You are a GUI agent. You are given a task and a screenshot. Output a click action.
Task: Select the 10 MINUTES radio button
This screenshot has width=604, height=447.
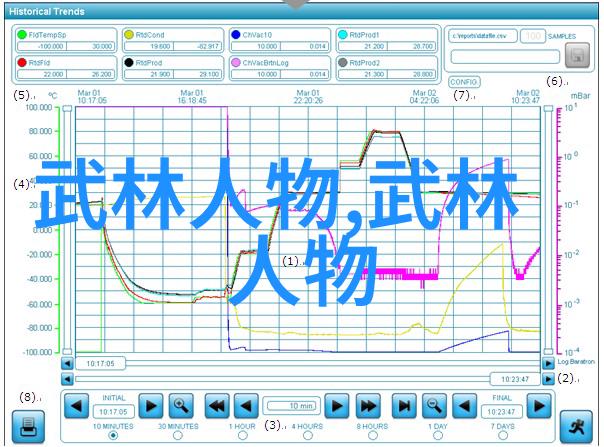(113, 435)
